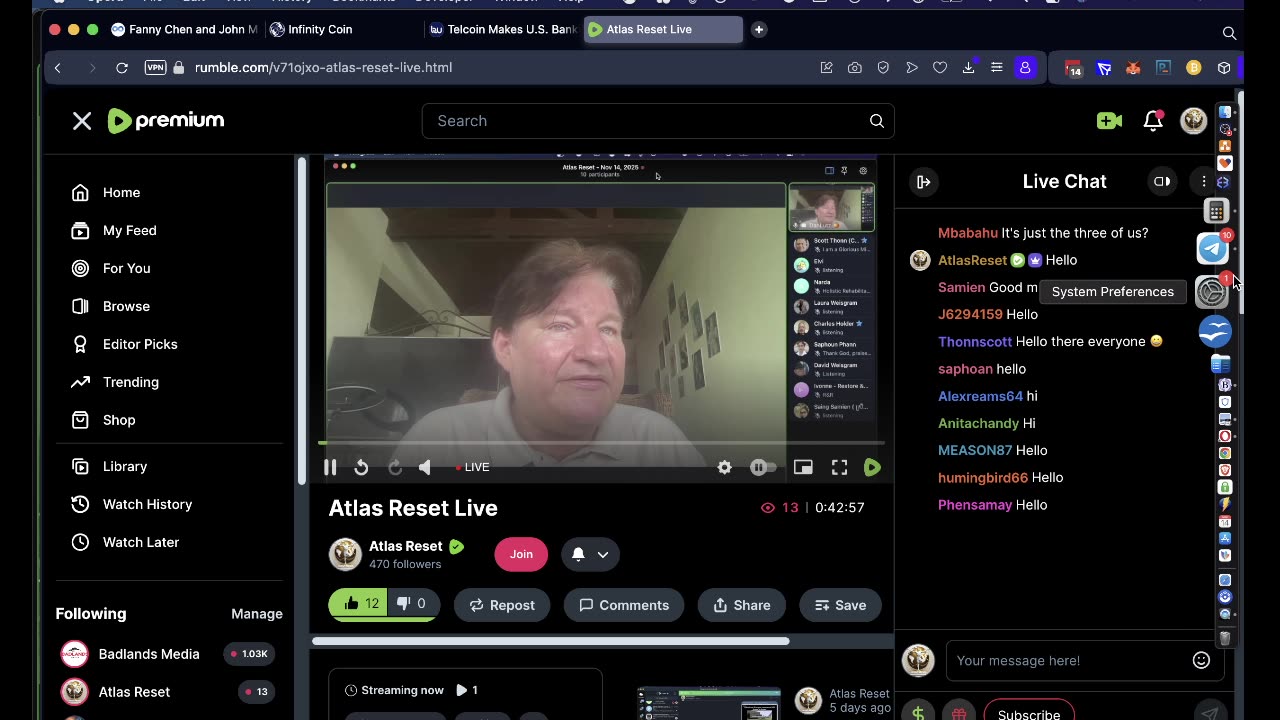Toggle autoplay switch in player
Image resolution: width=1280 pixels, height=720 pixels.
pos(763,467)
